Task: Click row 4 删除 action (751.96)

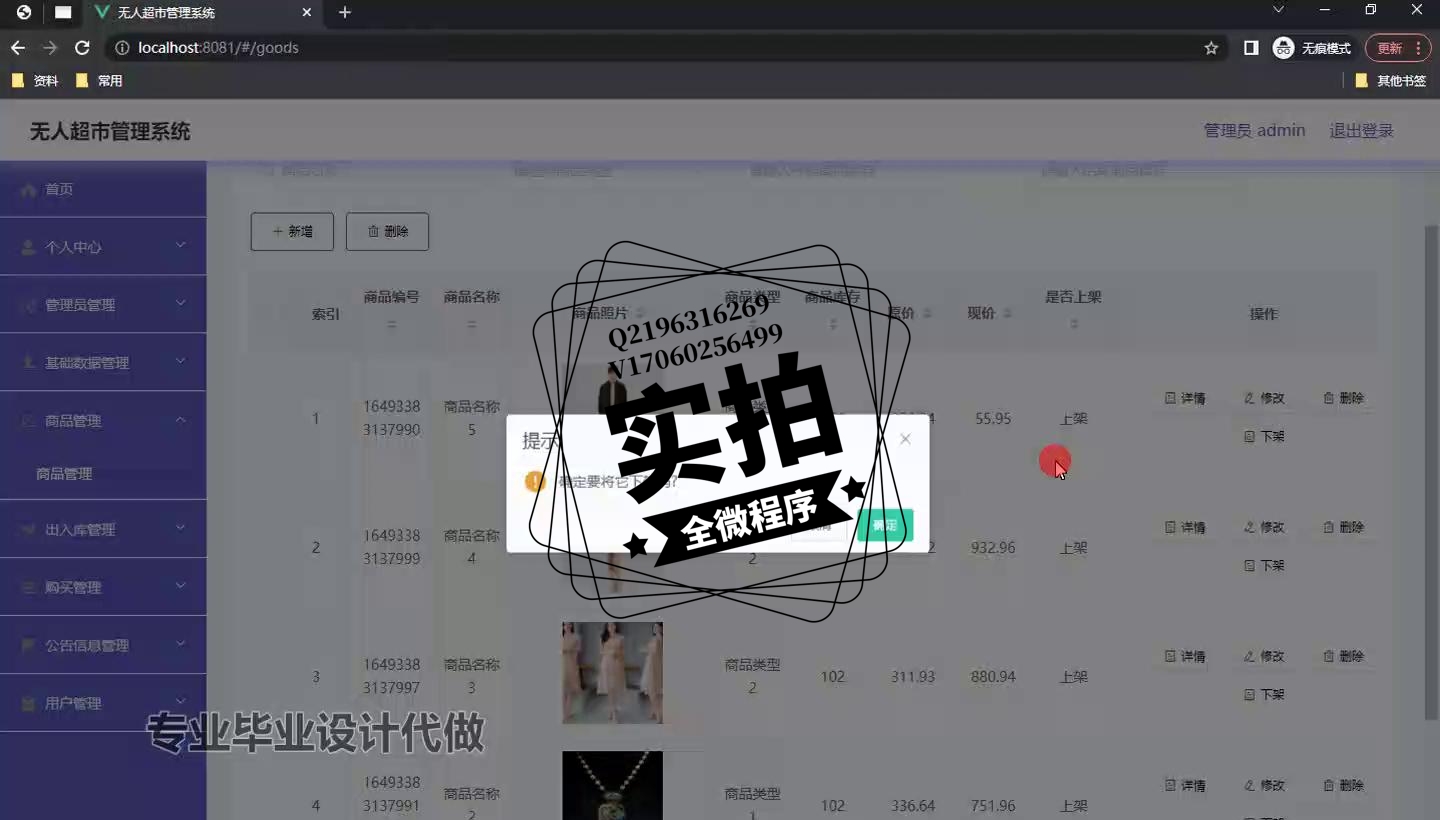Action: [x=1343, y=785]
